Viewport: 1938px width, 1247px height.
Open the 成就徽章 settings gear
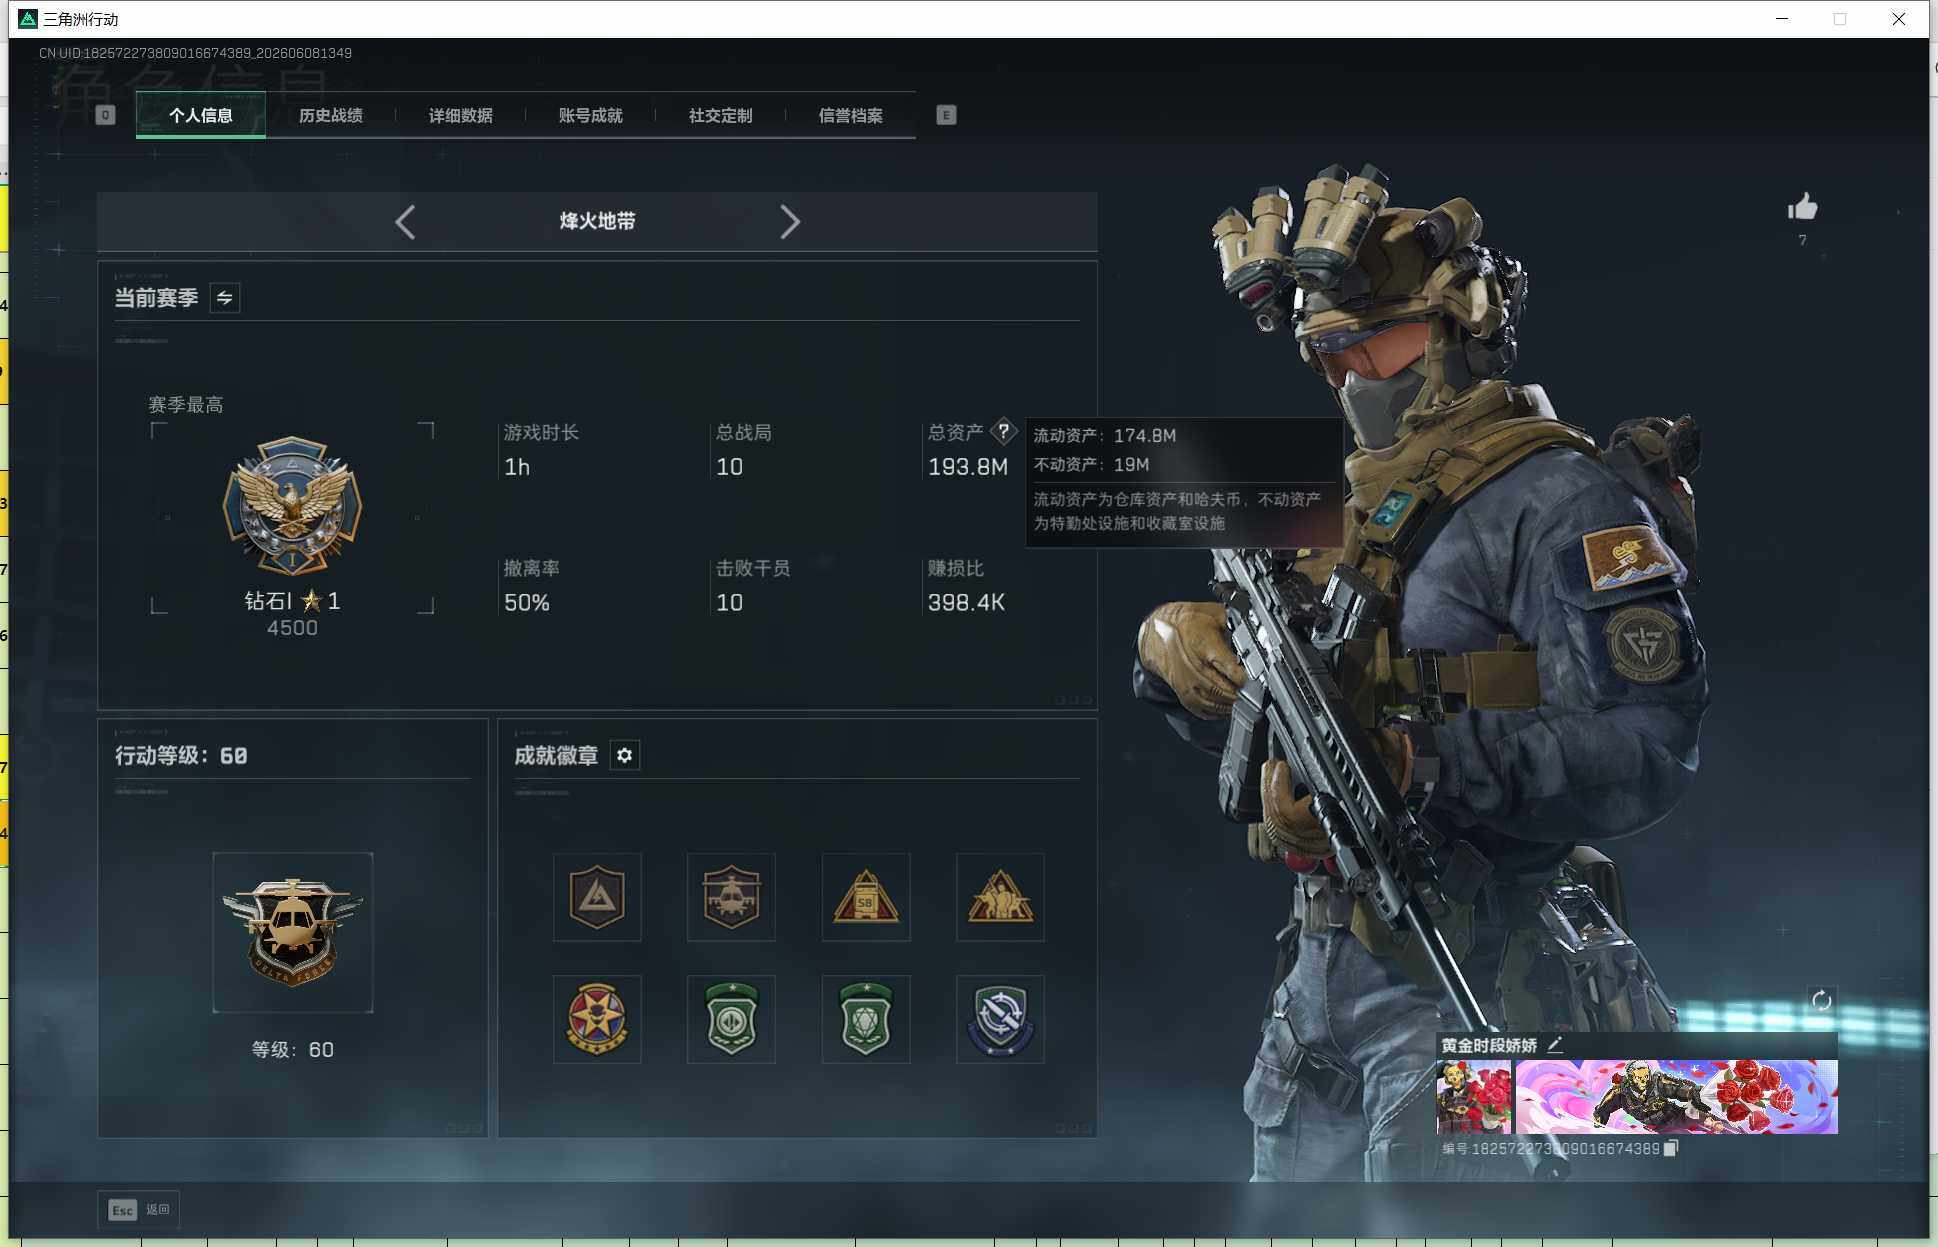tap(625, 755)
